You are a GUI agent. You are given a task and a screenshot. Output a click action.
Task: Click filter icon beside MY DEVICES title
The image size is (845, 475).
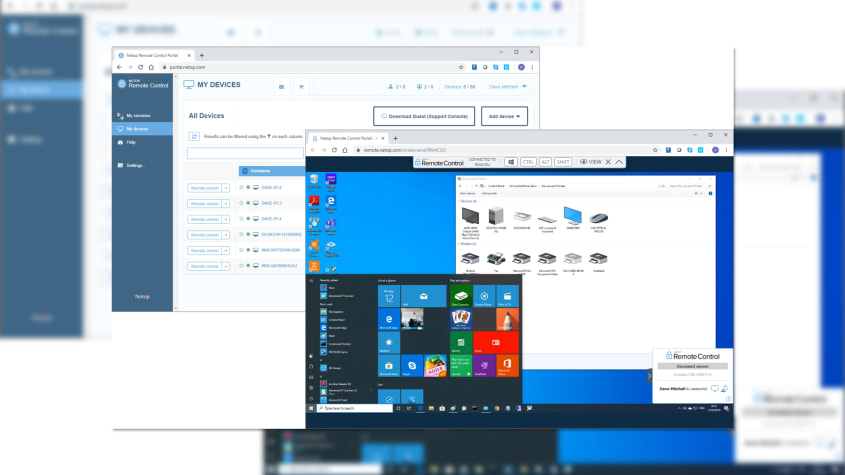coord(301,87)
